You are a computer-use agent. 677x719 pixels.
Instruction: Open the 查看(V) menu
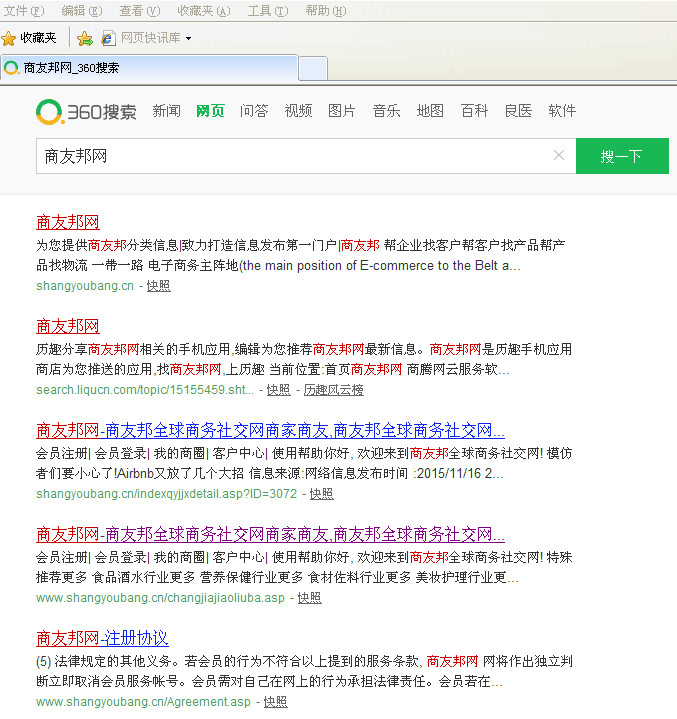[x=140, y=11]
